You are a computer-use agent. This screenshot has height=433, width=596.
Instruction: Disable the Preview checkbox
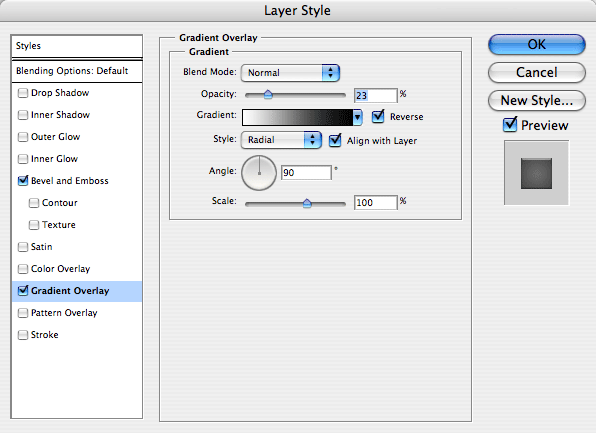(510, 125)
